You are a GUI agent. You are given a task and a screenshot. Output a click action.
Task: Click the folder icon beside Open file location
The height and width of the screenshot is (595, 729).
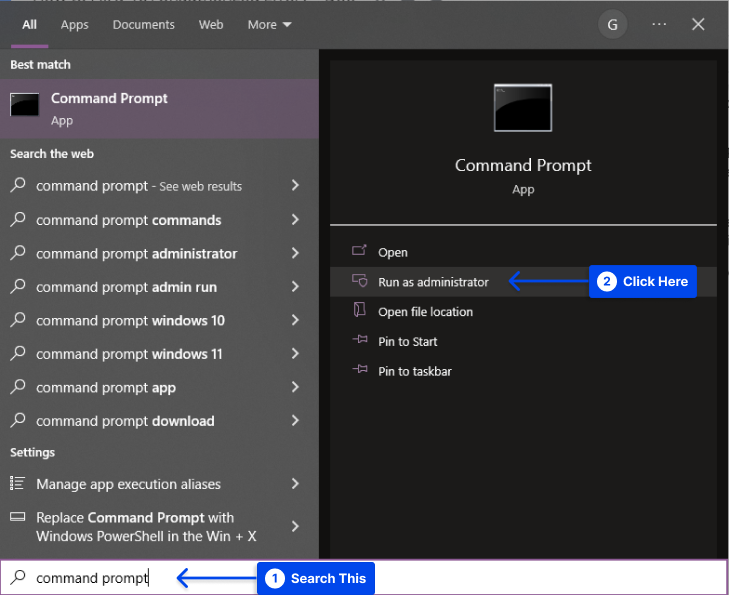pyautogui.click(x=359, y=310)
